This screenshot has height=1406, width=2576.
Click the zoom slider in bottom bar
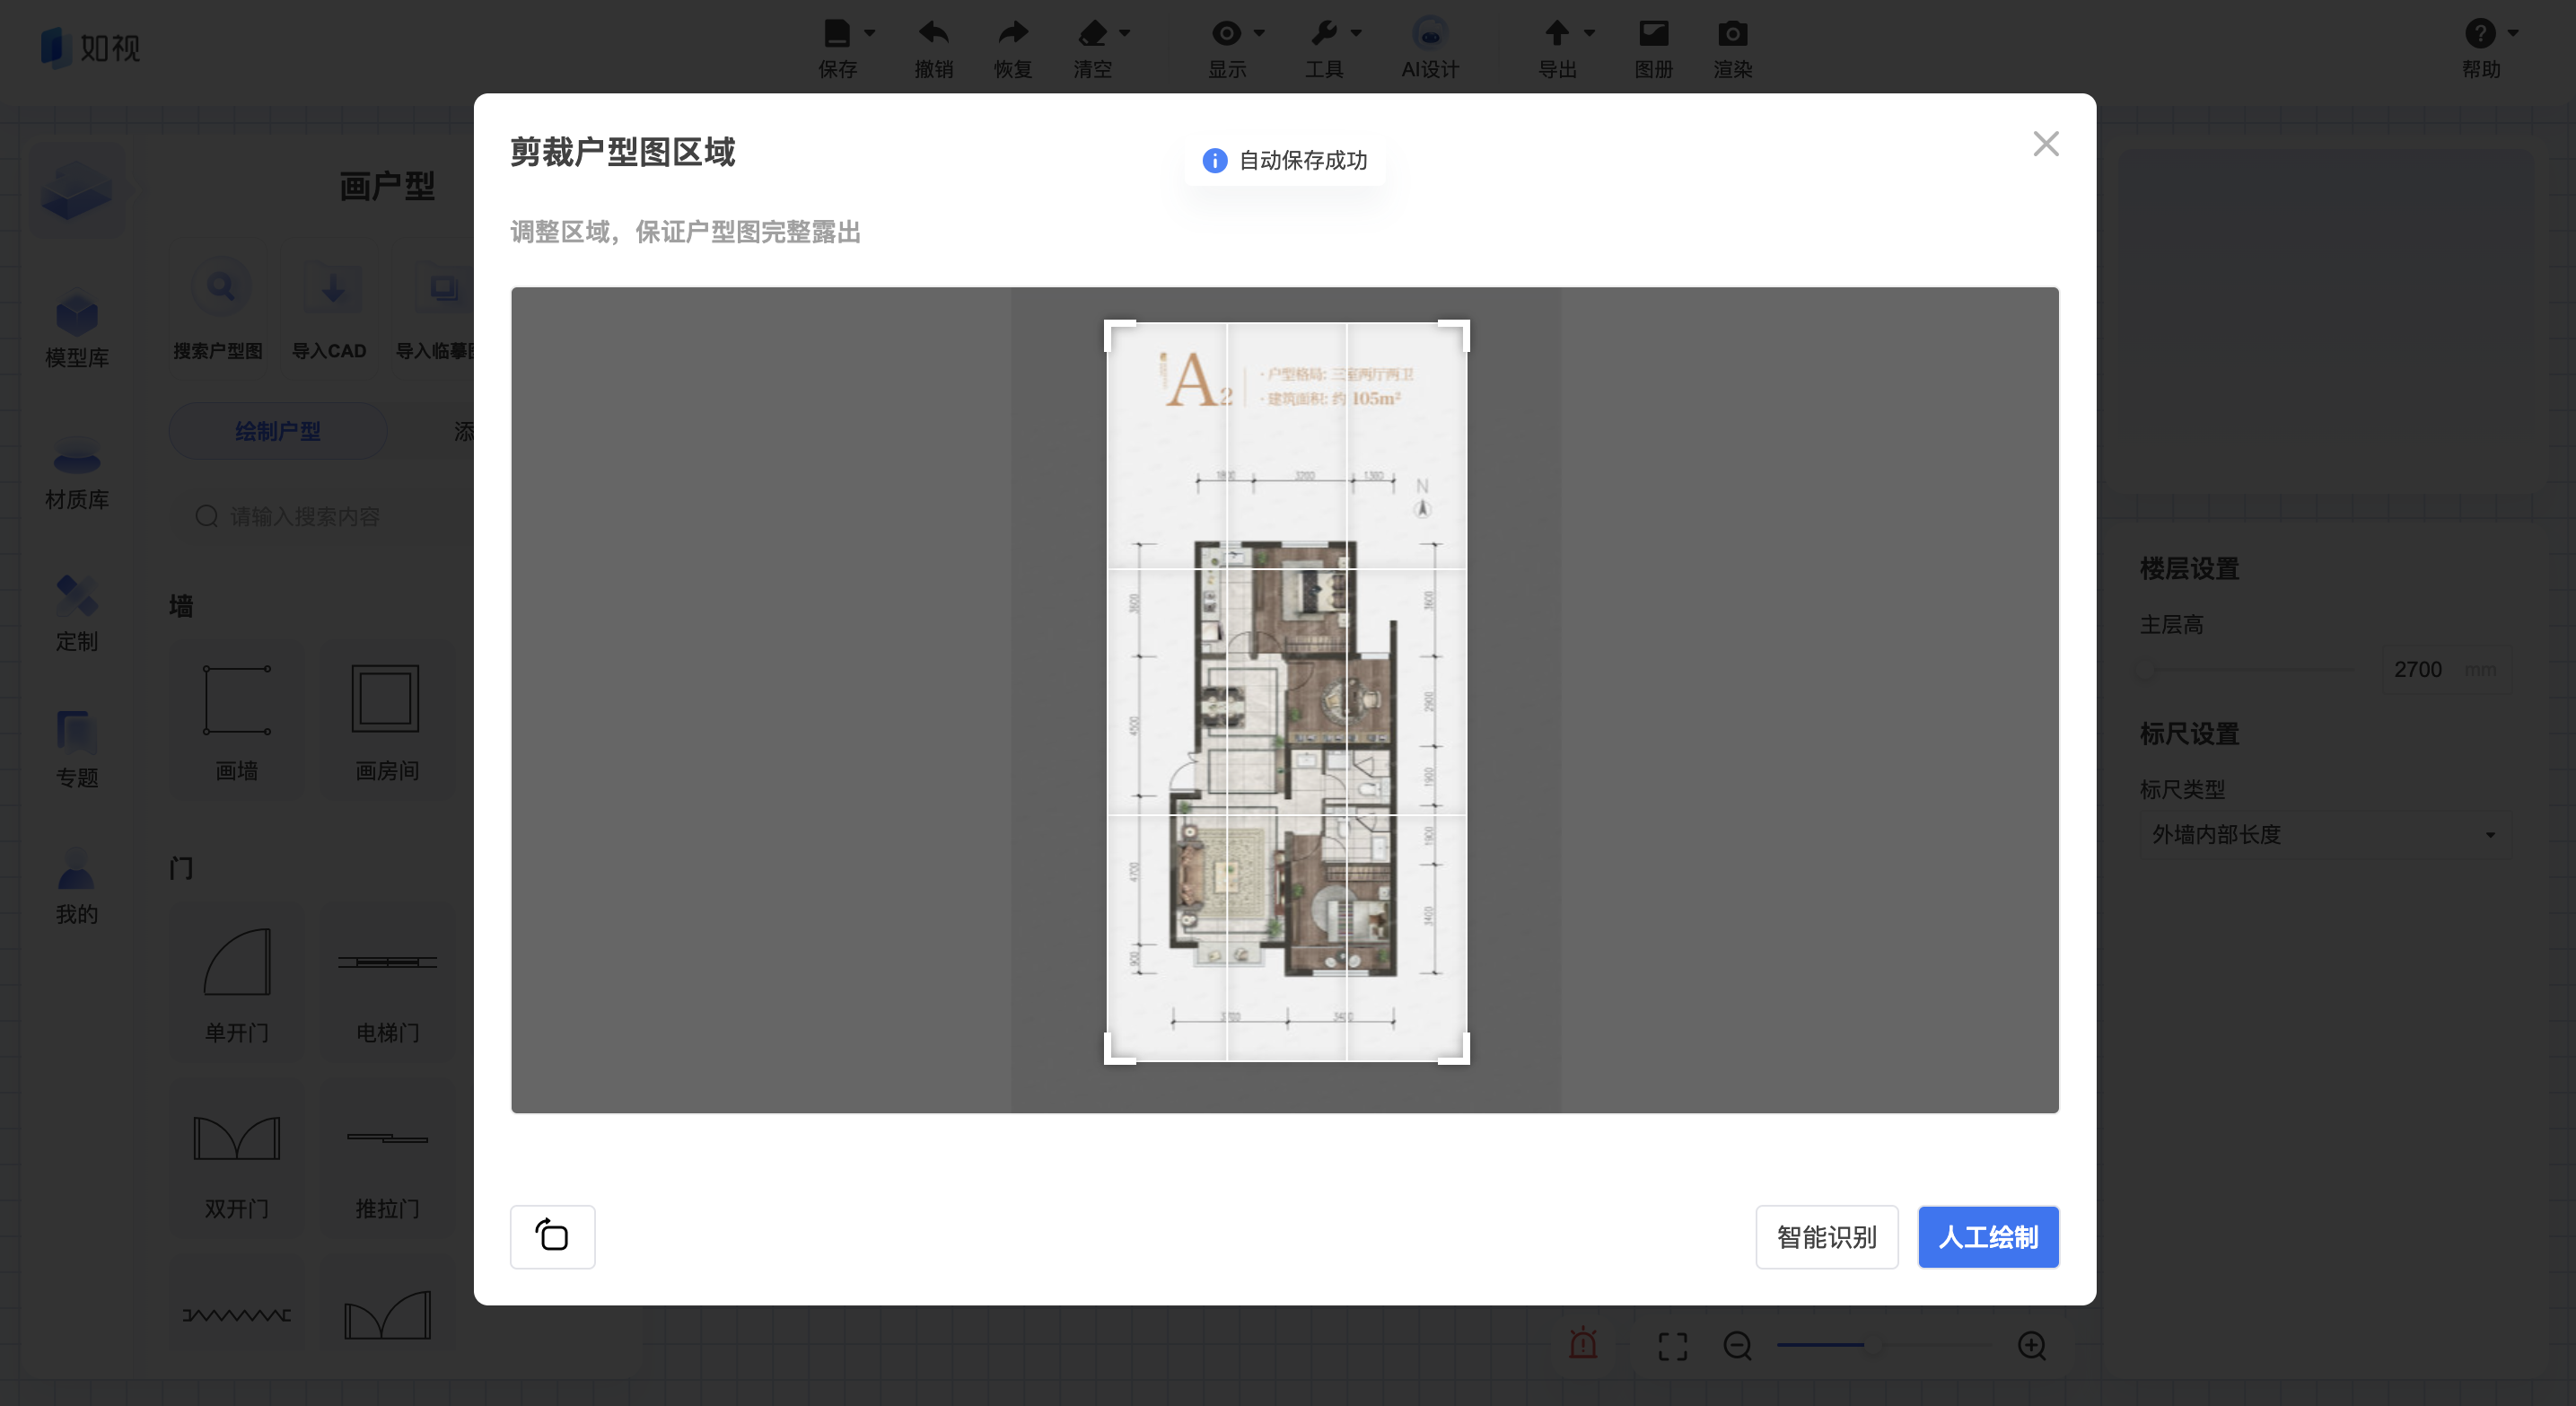point(1885,1345)
